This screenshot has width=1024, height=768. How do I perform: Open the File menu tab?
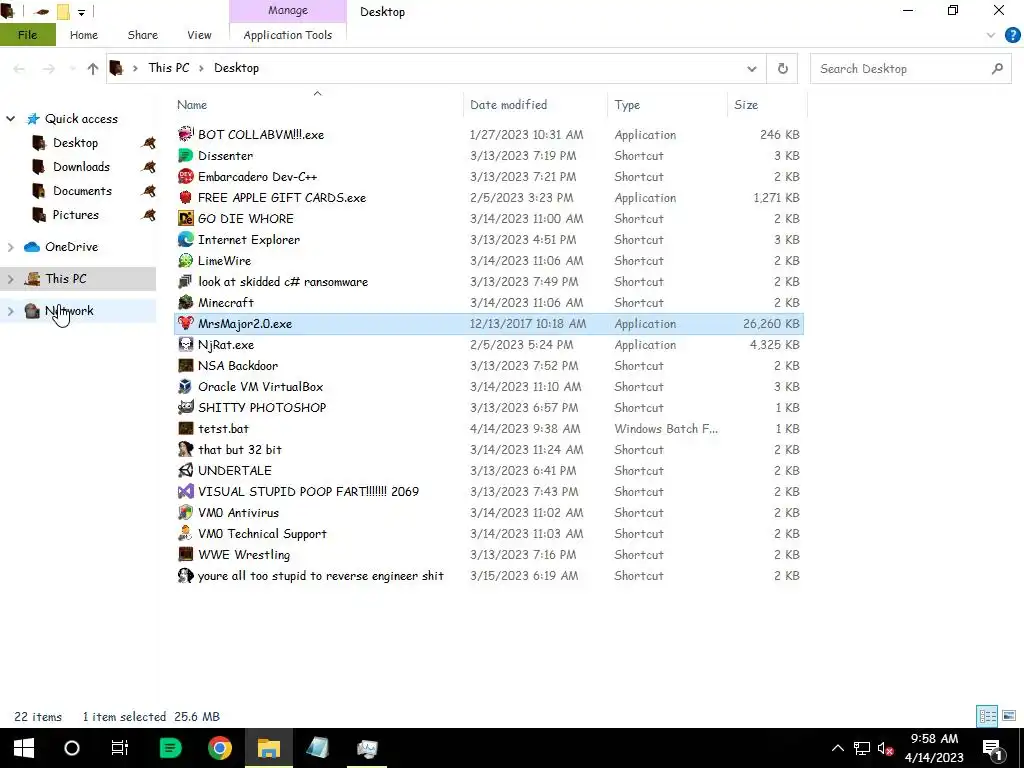click(x=27, y=35)
